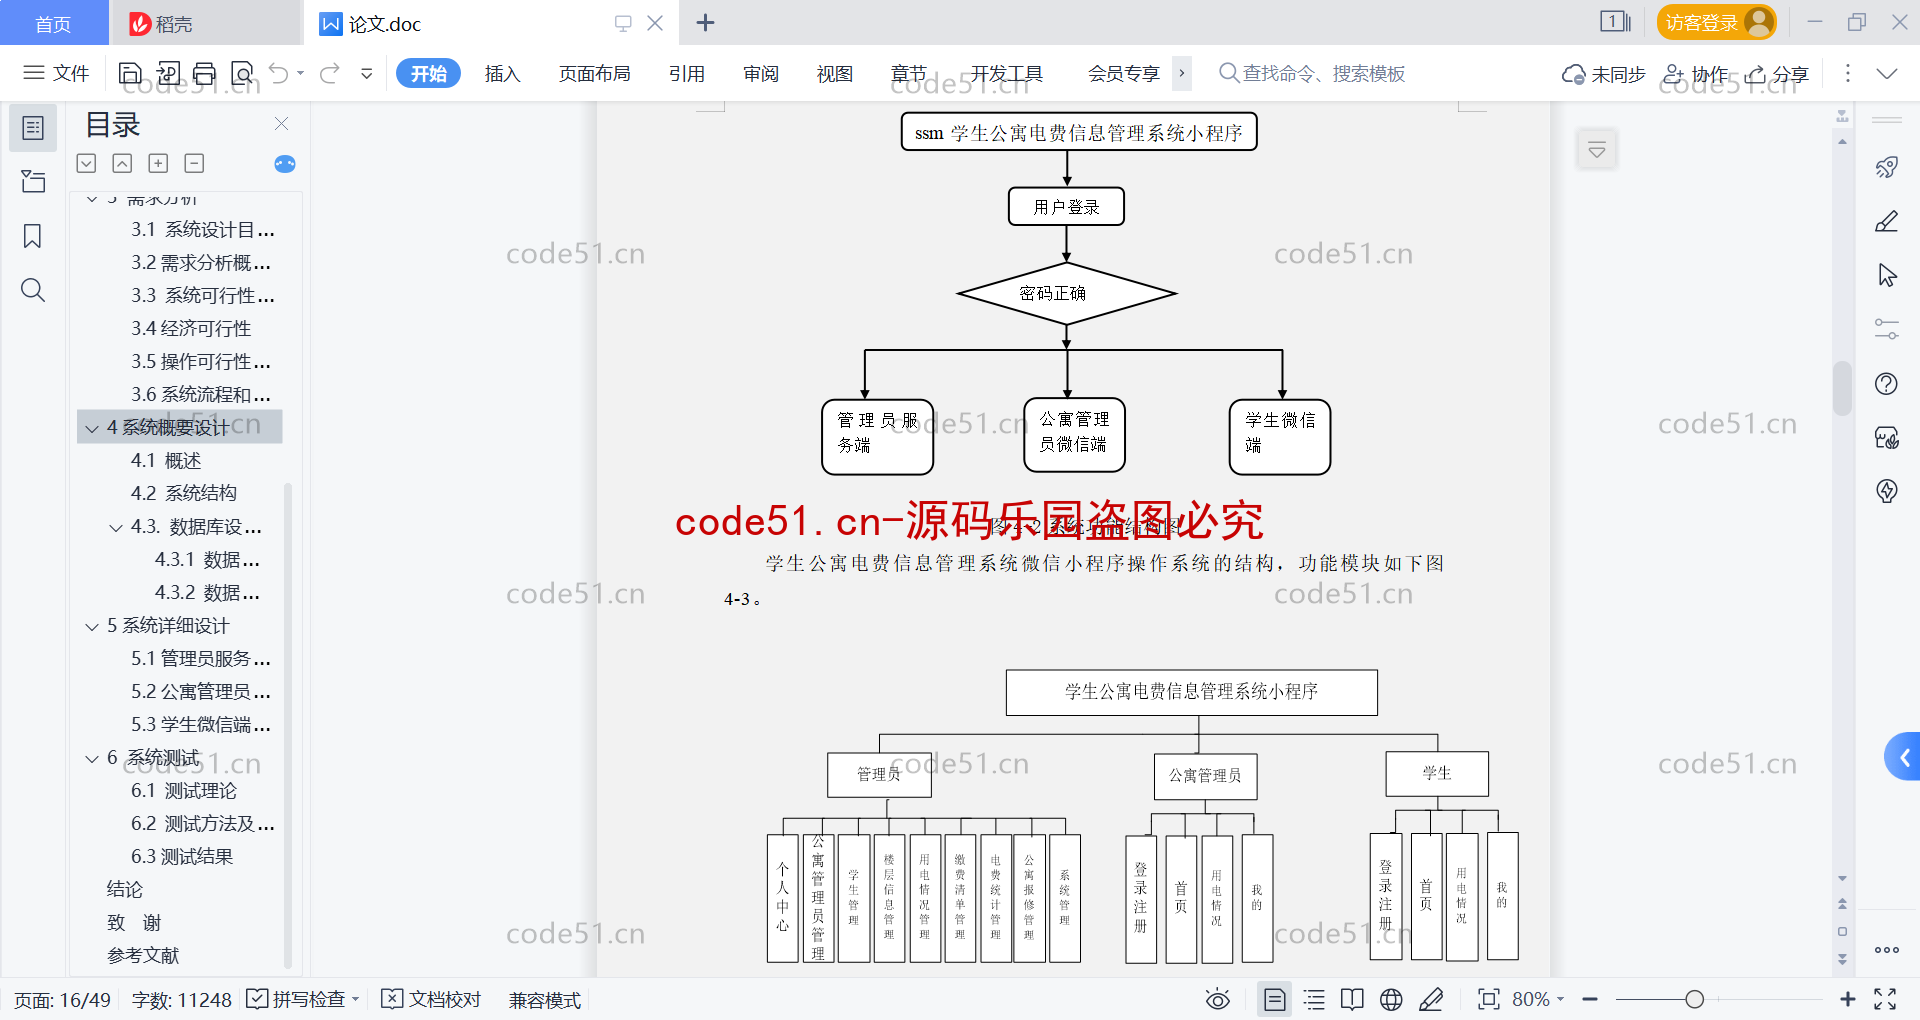
Task: Click the zoom in plus button
Action: tap(1847, 999)
